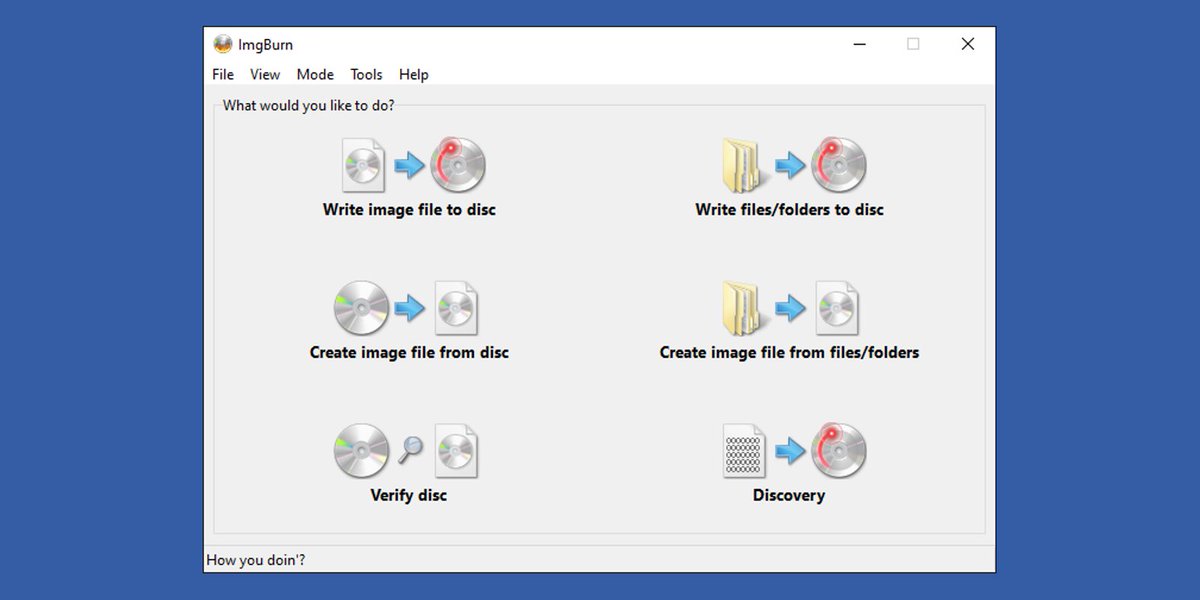Close the ImgBurn window
Viewport: 1200px width, 600px height.
(967, 44)
